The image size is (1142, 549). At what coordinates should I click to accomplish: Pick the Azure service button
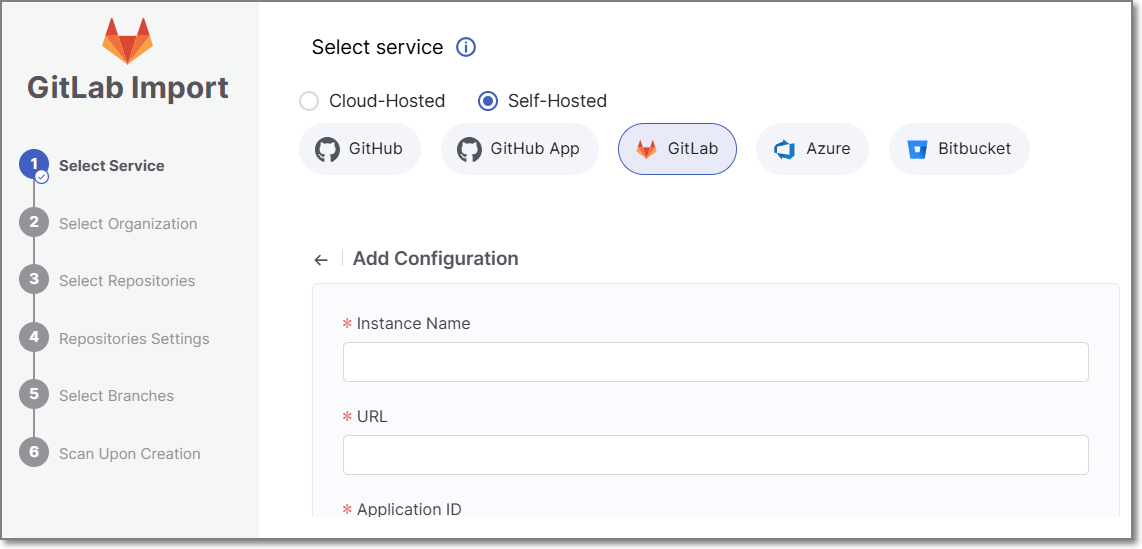(x=812, y=149)
